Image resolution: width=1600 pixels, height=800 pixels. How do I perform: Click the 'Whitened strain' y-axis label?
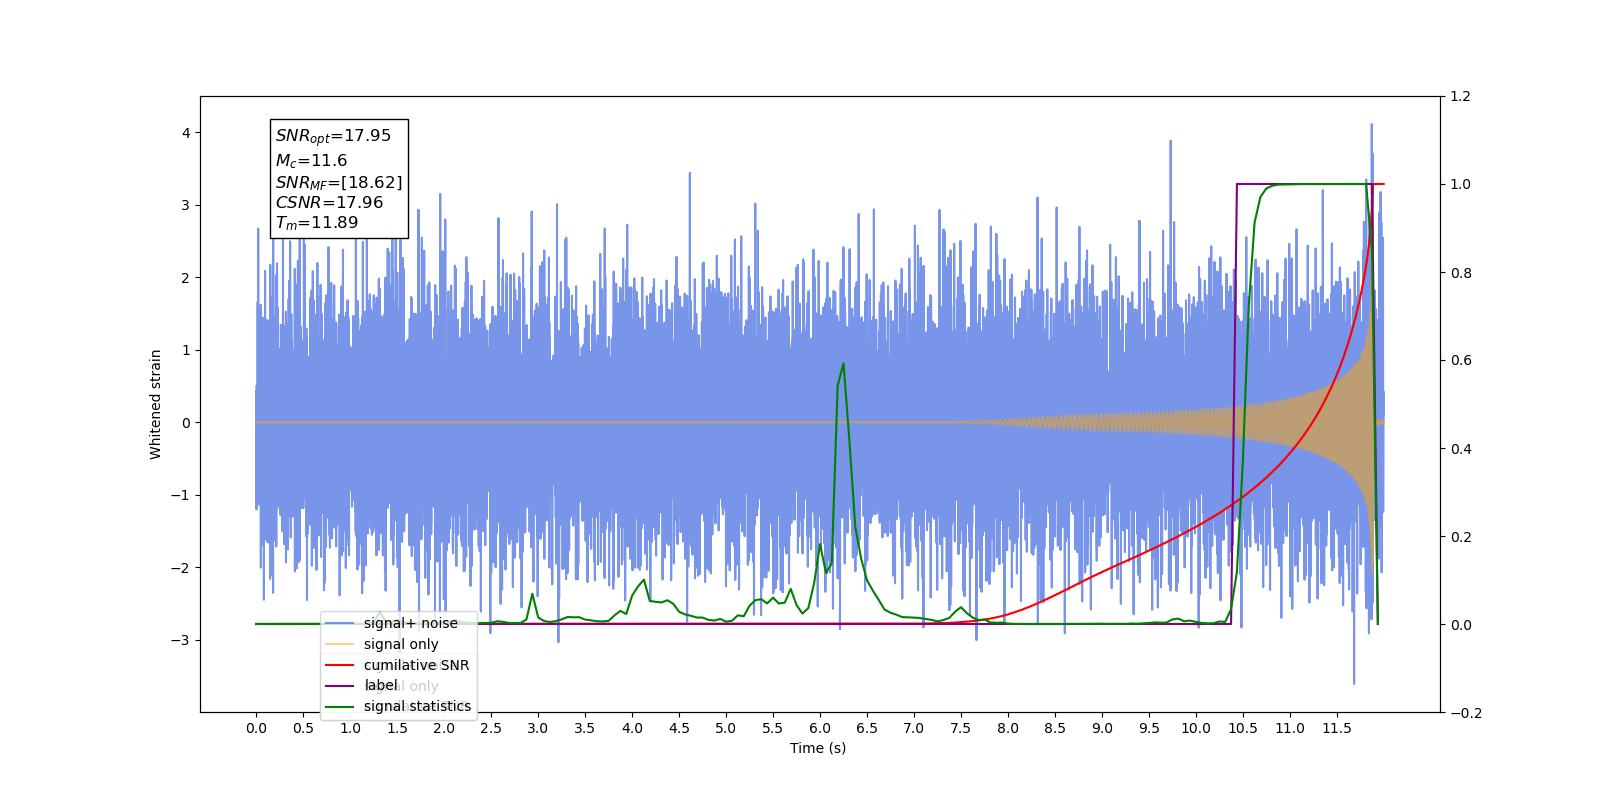(x=155, y=404)
